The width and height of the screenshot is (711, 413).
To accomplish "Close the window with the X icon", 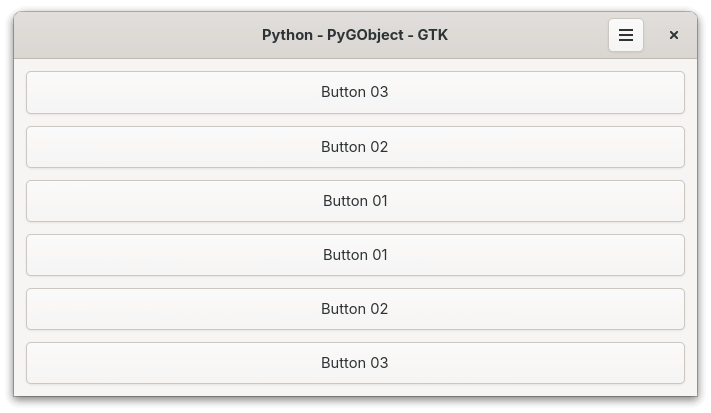I will [674, 35].
